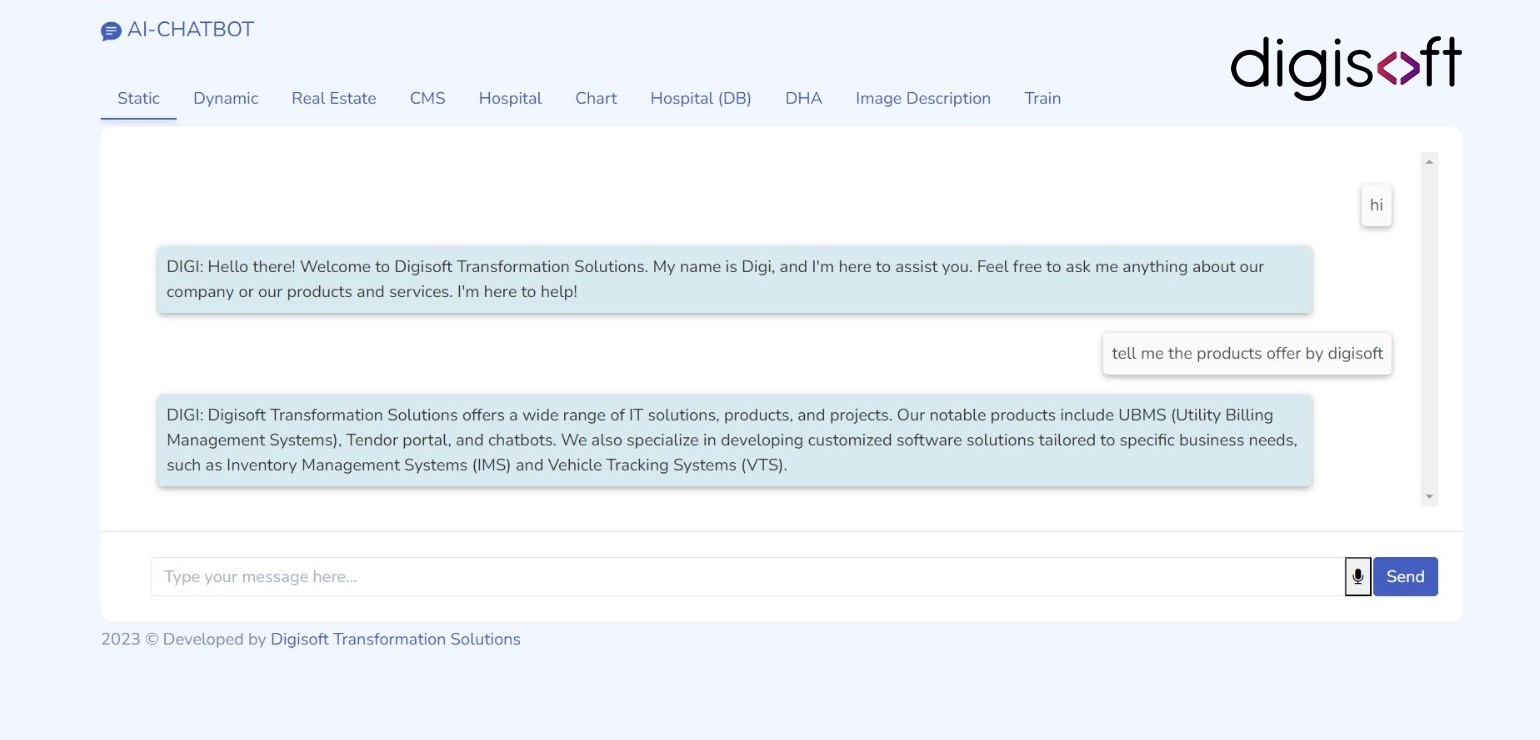The image size is (1540, 740).
Task: Click the chat scrollbar down arrow
Action: 1429,497
